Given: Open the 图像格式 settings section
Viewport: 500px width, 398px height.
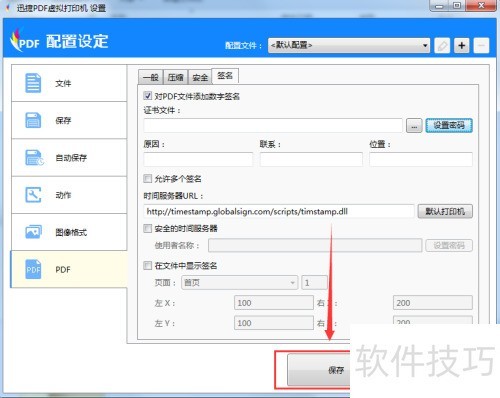Looking at the screenshot, I should click(69, 232).
